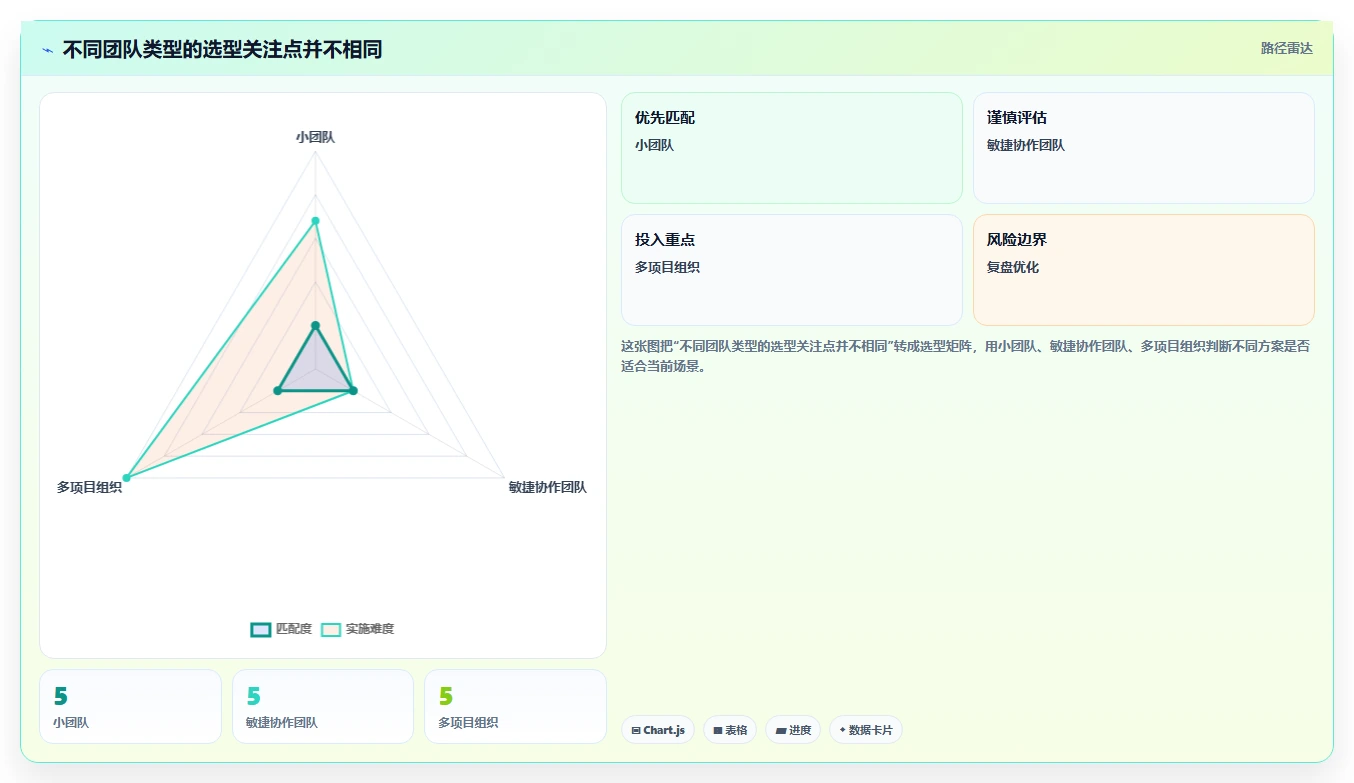Click the 匹配度 data point on 小团队 axis
Viewport: 1354px width, 783px height.
click(x=315, y=325)
